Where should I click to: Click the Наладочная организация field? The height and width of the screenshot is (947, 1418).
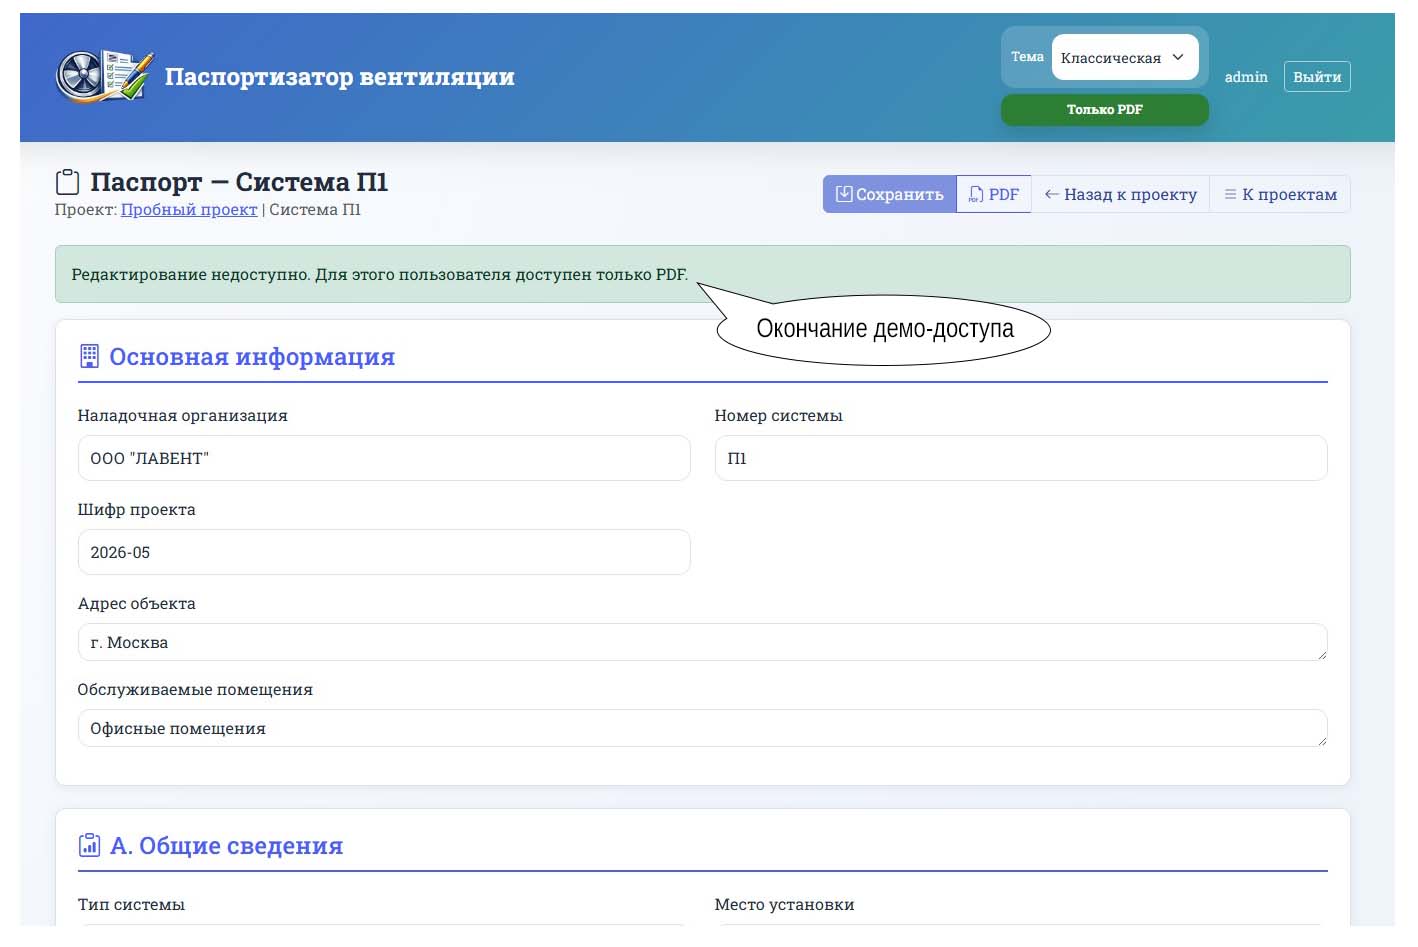384,458
